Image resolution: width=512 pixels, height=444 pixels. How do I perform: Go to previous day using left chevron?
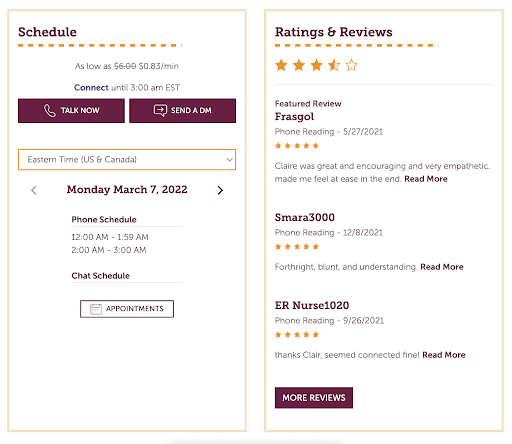click(x=34, y=190)
